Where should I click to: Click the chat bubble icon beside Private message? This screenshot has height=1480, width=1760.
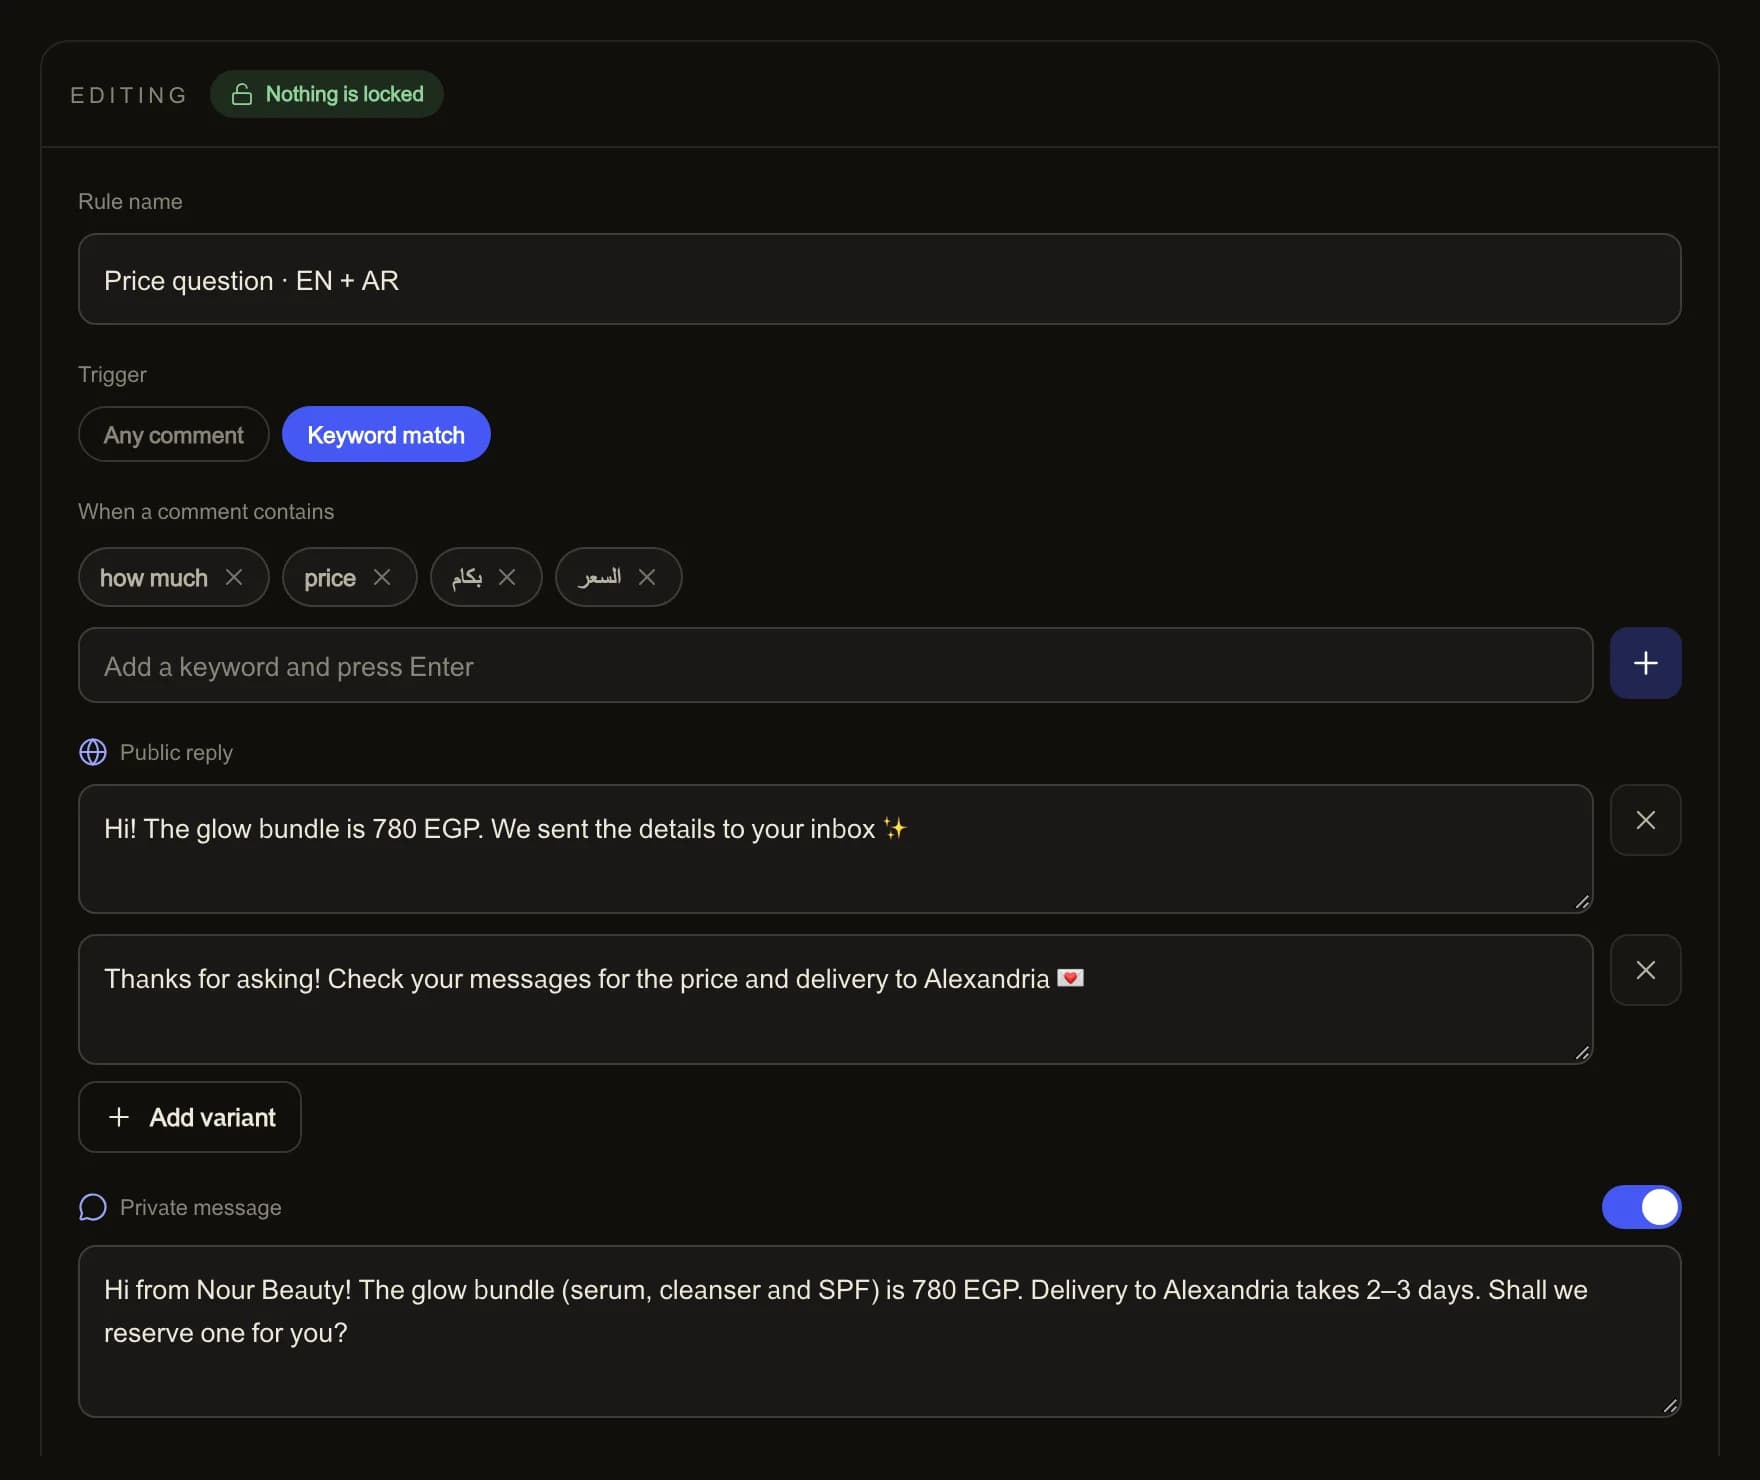point(93,1207)
